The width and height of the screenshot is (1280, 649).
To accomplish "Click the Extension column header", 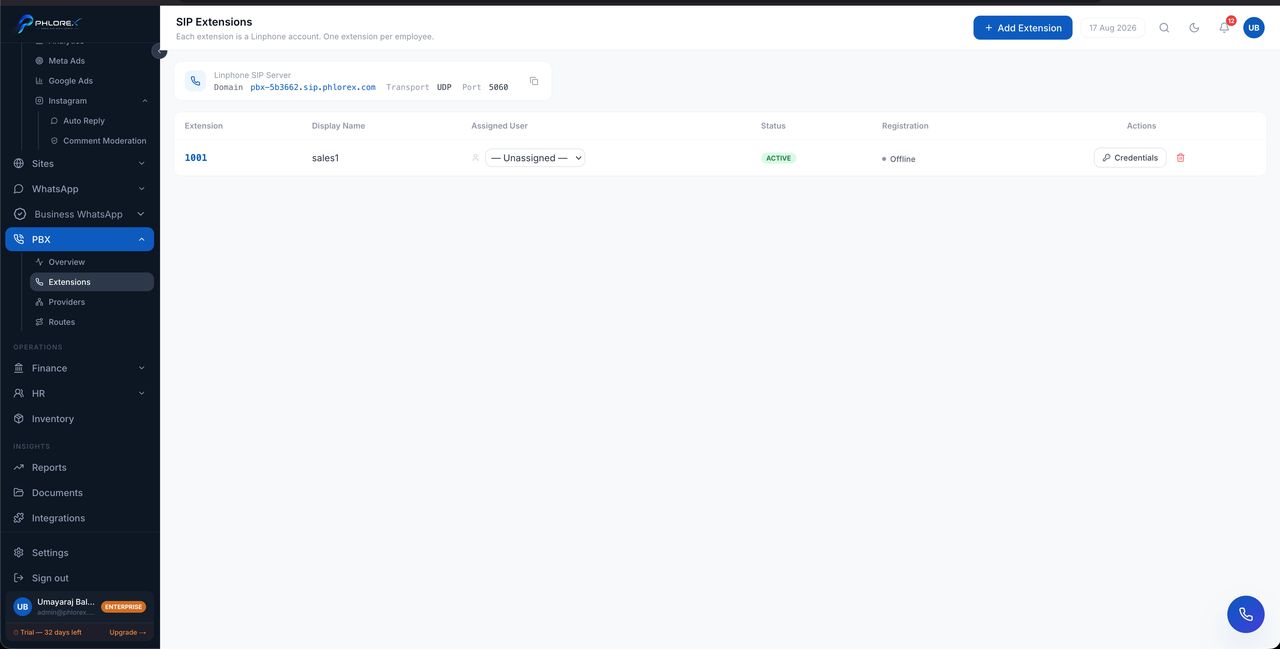I will click(204, 126).
